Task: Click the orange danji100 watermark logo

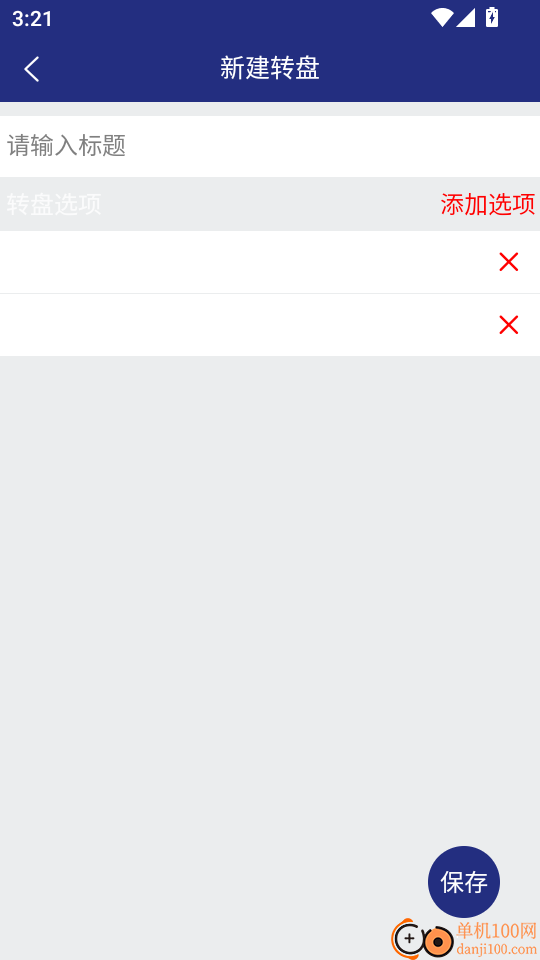Action: (422, 938)
